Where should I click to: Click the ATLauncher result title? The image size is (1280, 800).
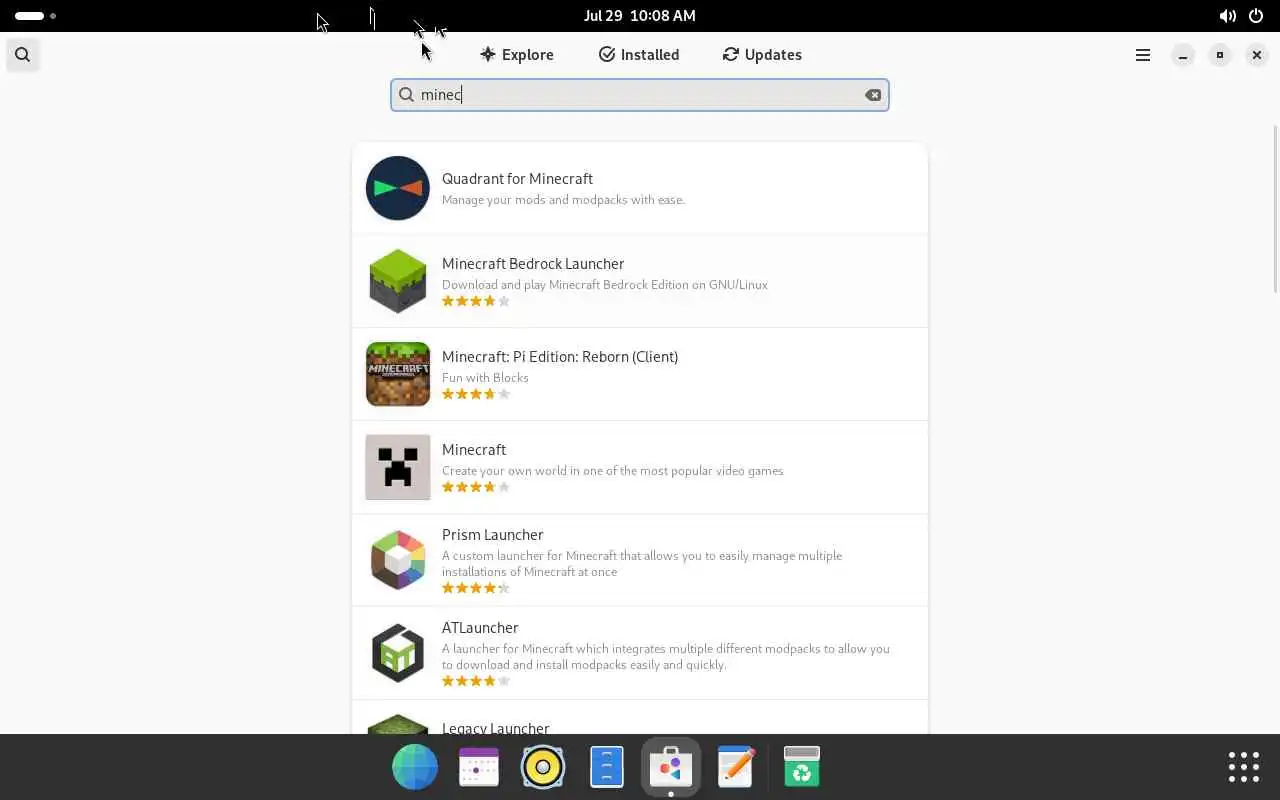click(480, 628)
